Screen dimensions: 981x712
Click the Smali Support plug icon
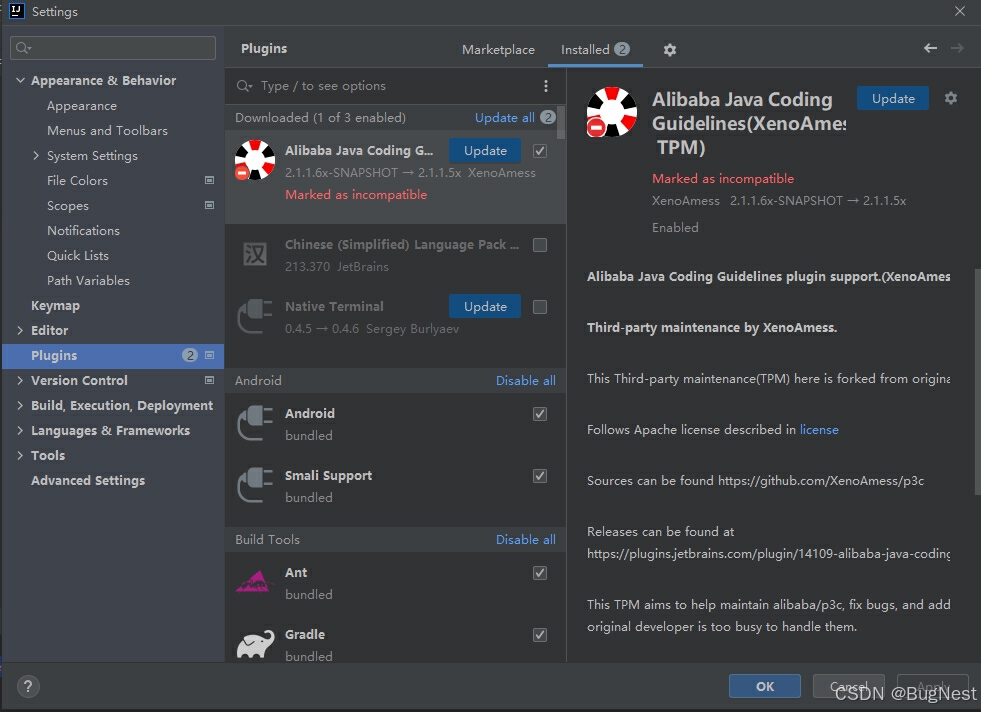[255, 486]
